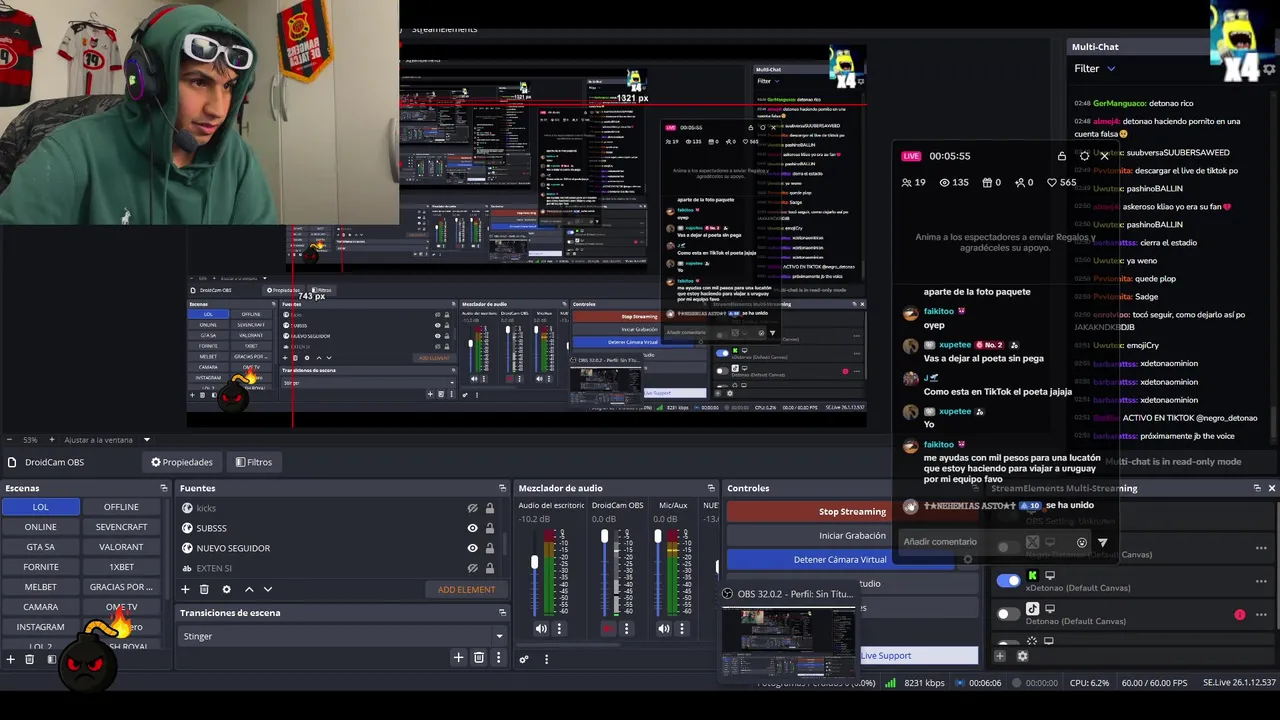Click TikTok live panel lock icon
The height and width of the screenshot is (720, 1280).
coord(1062,156)
